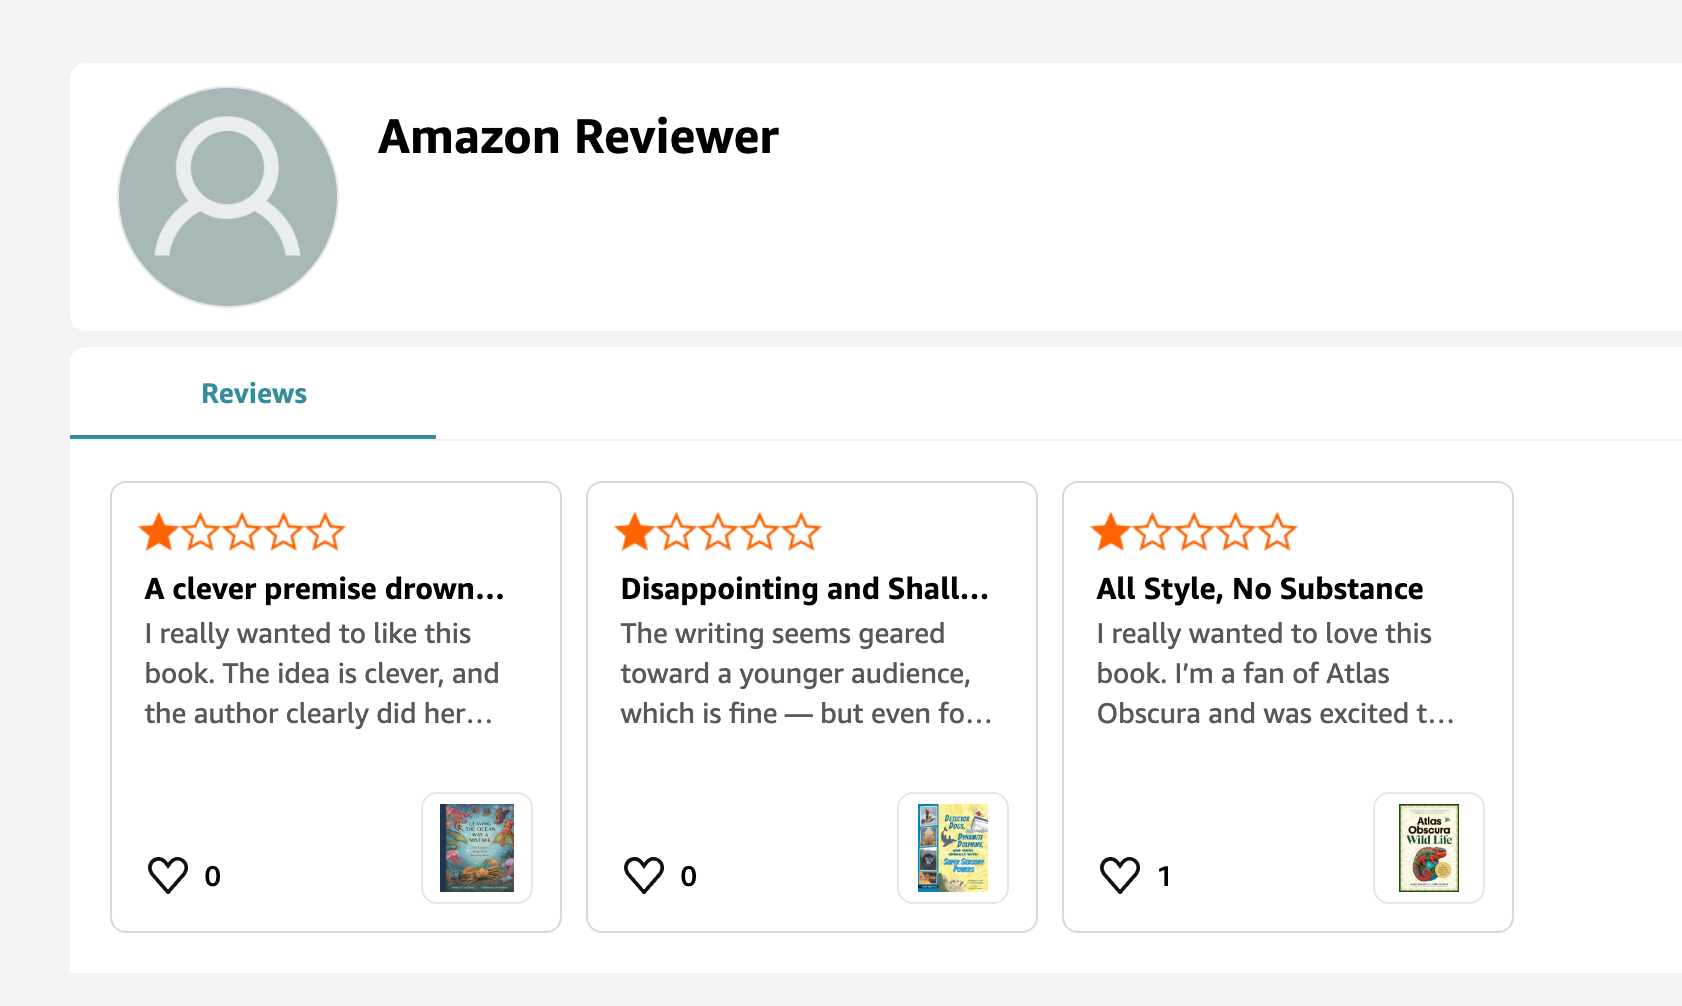Click the like count on the first review

pos(212,877)
